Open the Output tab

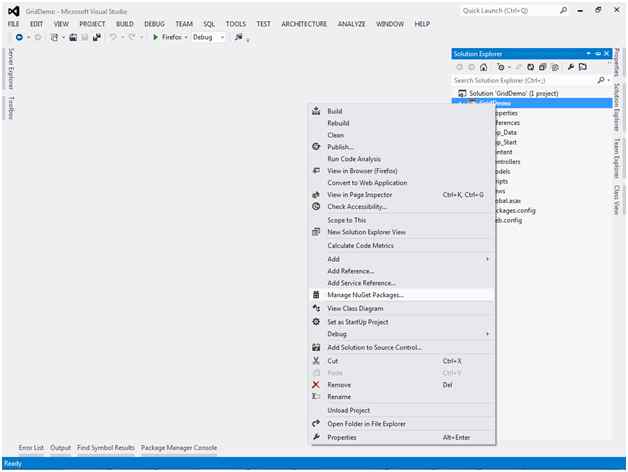(60, 448)
